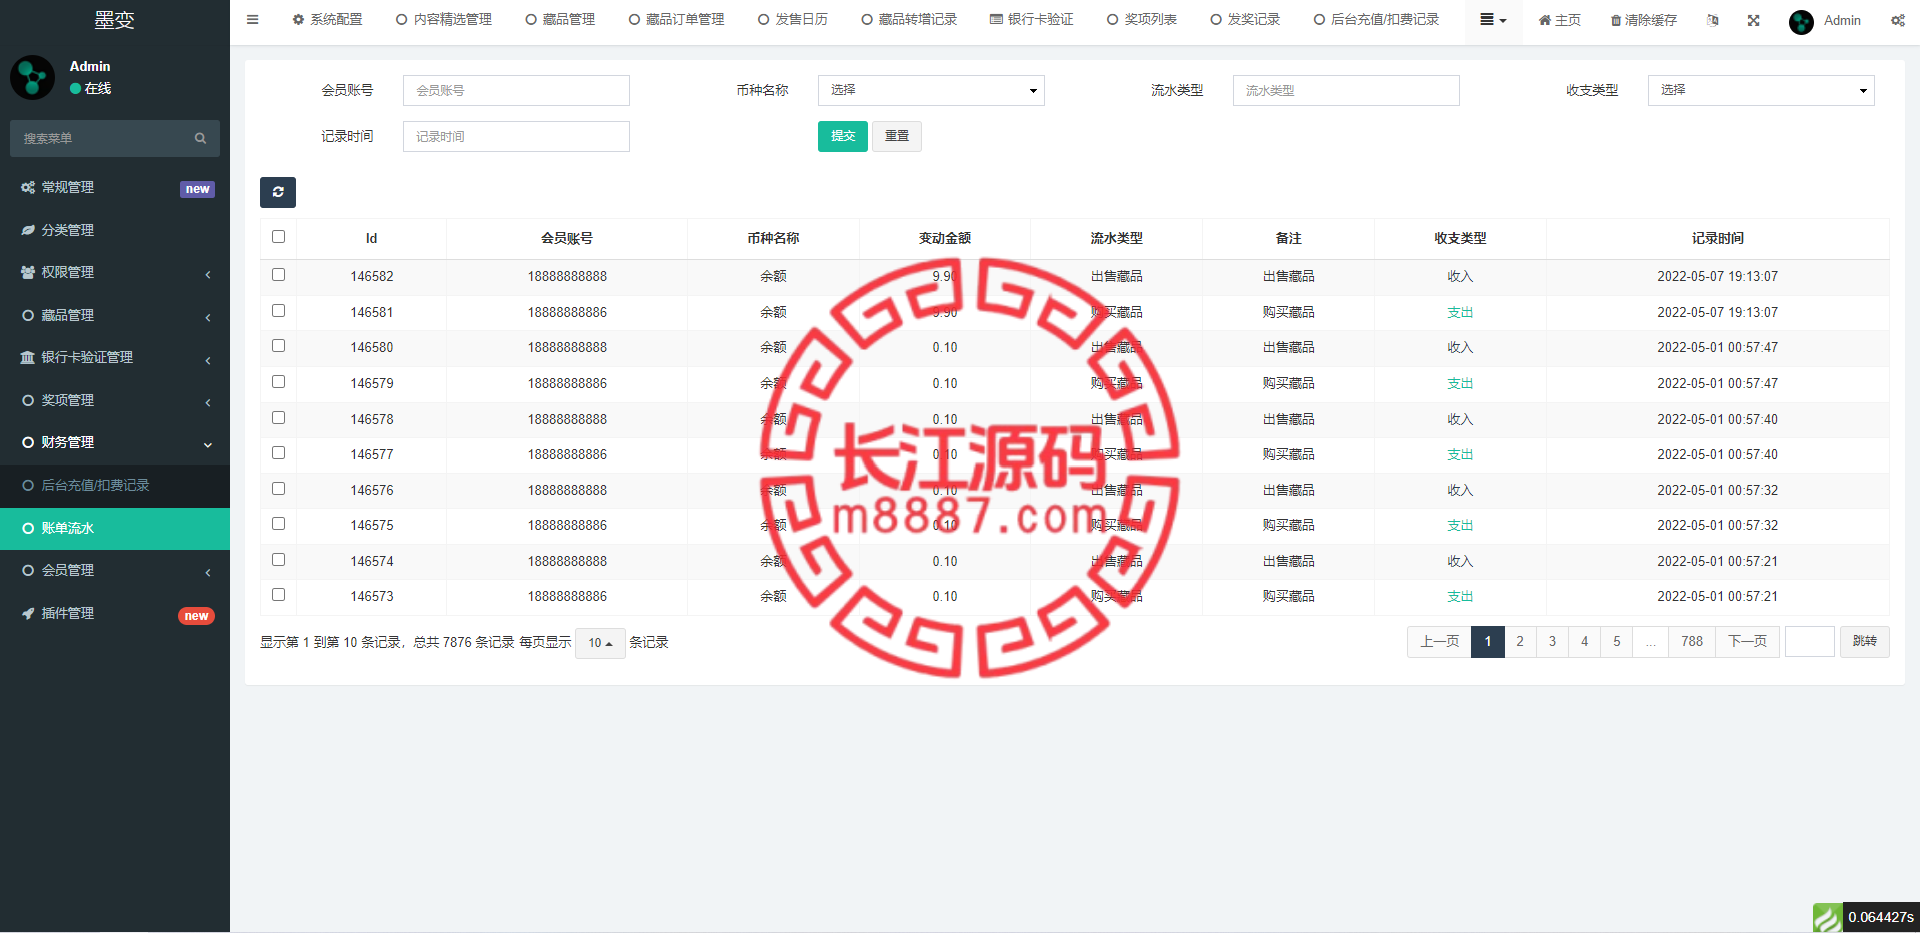Select all rows with header checkbox
The image size is (1920, 933).
point(278,237)
